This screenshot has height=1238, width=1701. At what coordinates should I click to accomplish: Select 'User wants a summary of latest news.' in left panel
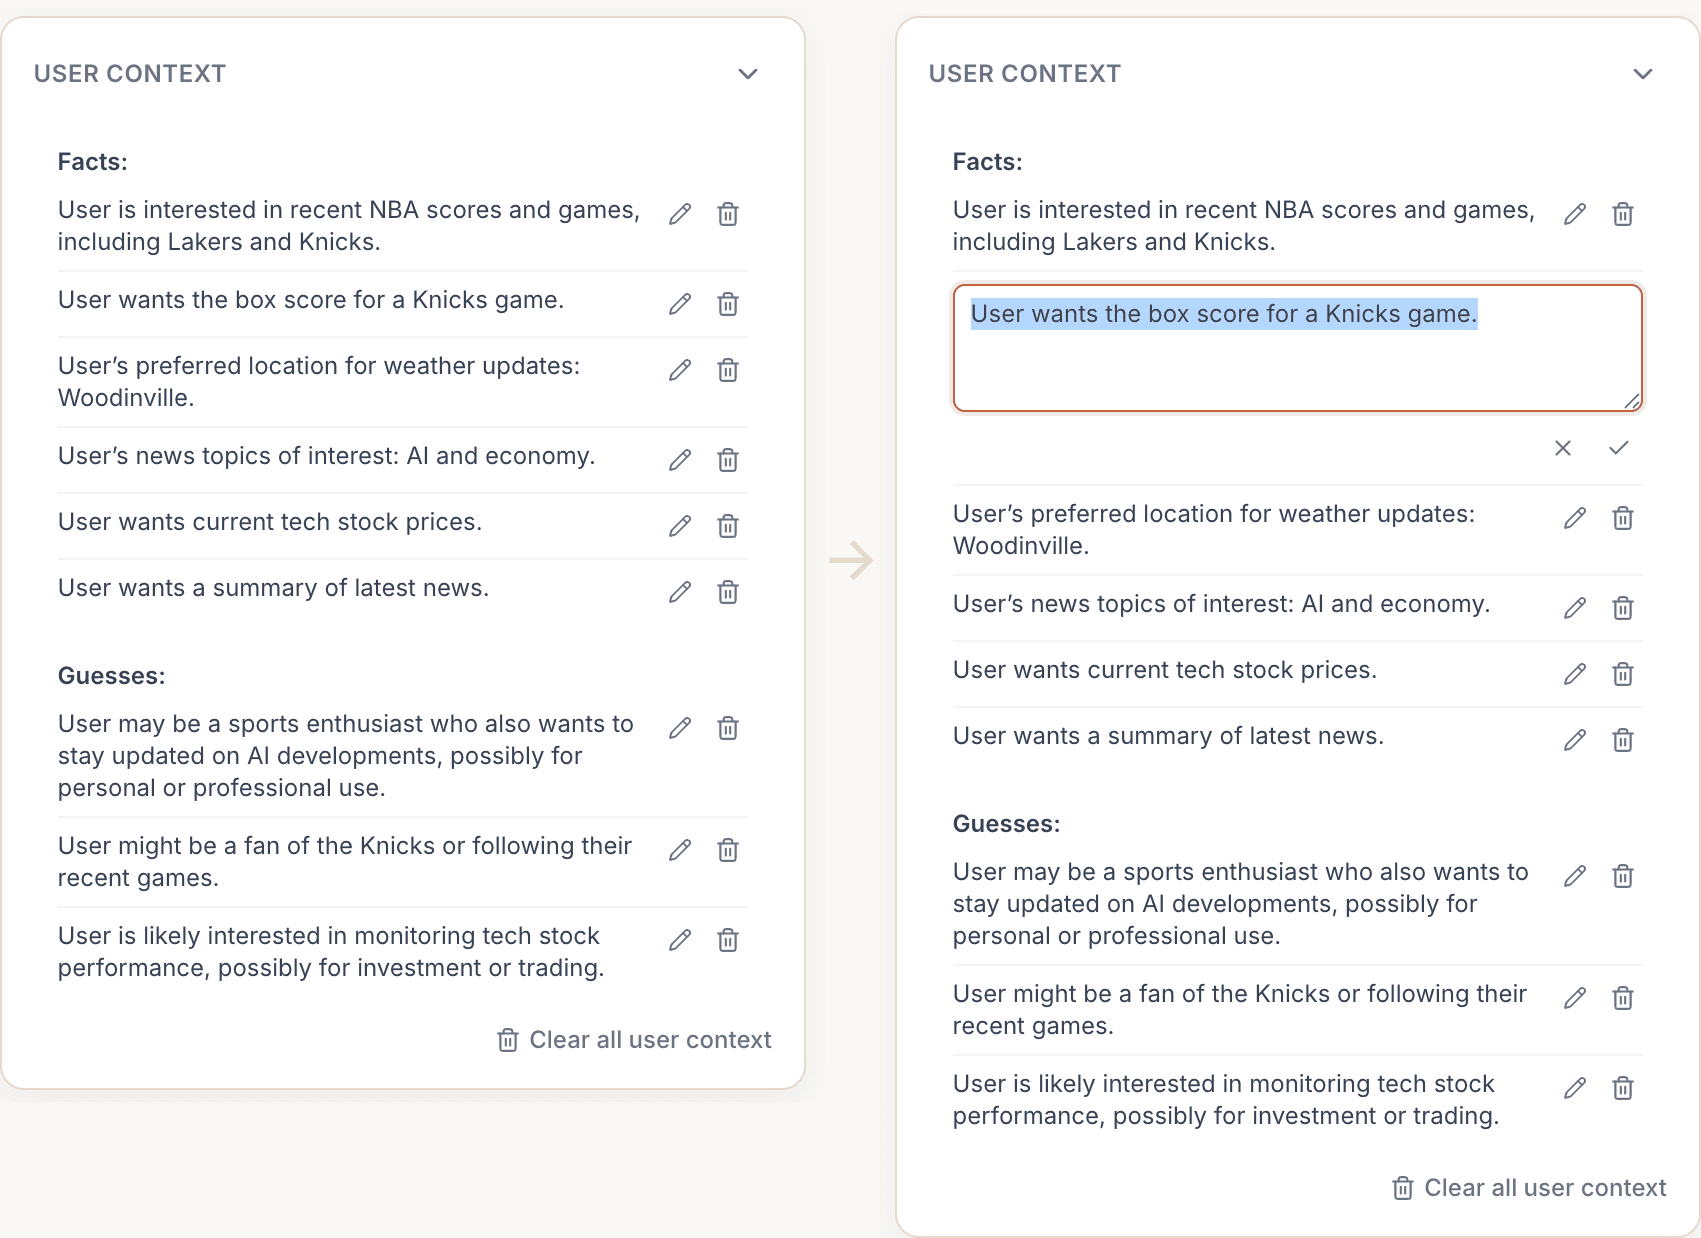tap(273, 588)
